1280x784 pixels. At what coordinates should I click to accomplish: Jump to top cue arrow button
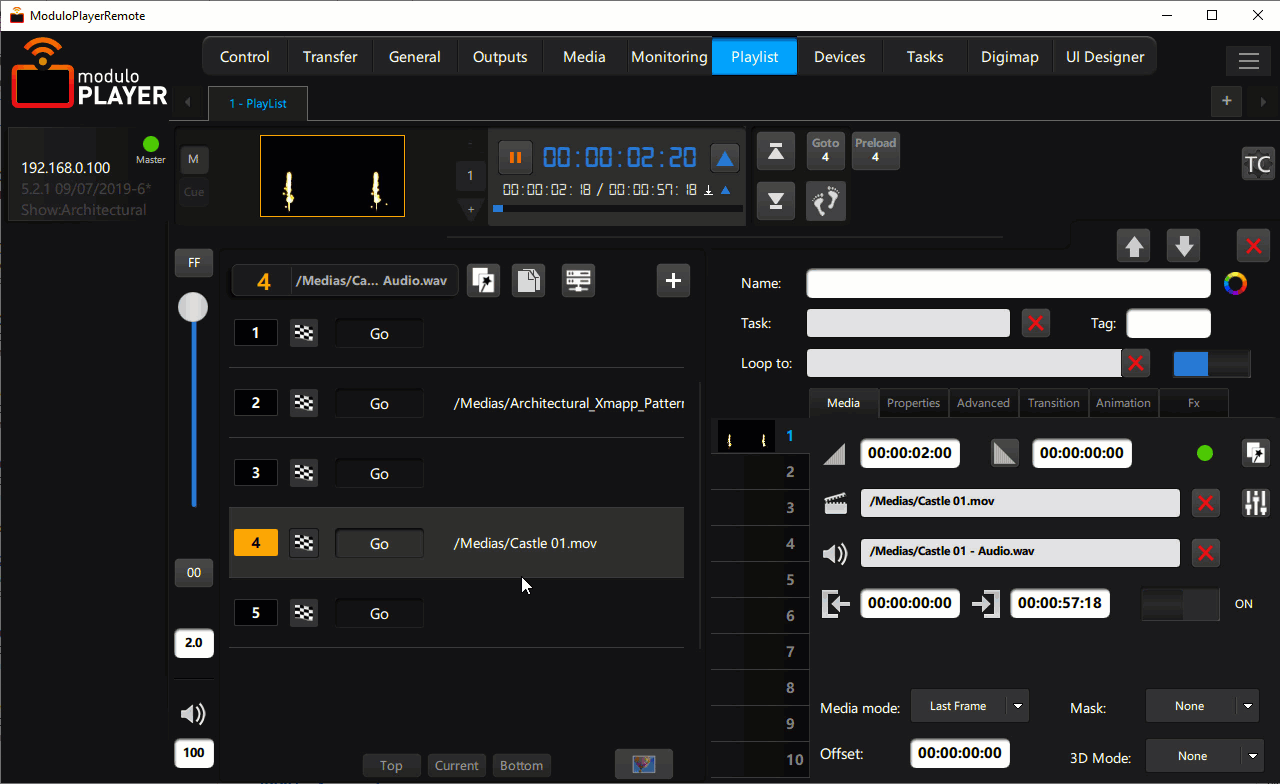click(x=776, y=151)
